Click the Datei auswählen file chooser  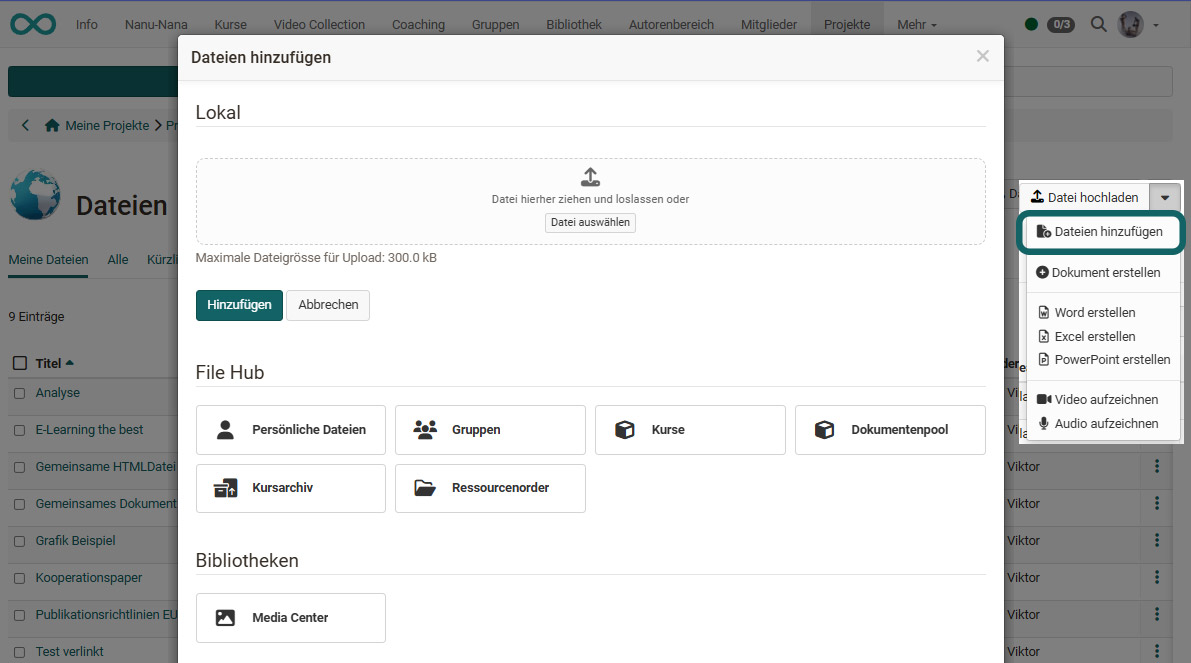tap(590, 222)
